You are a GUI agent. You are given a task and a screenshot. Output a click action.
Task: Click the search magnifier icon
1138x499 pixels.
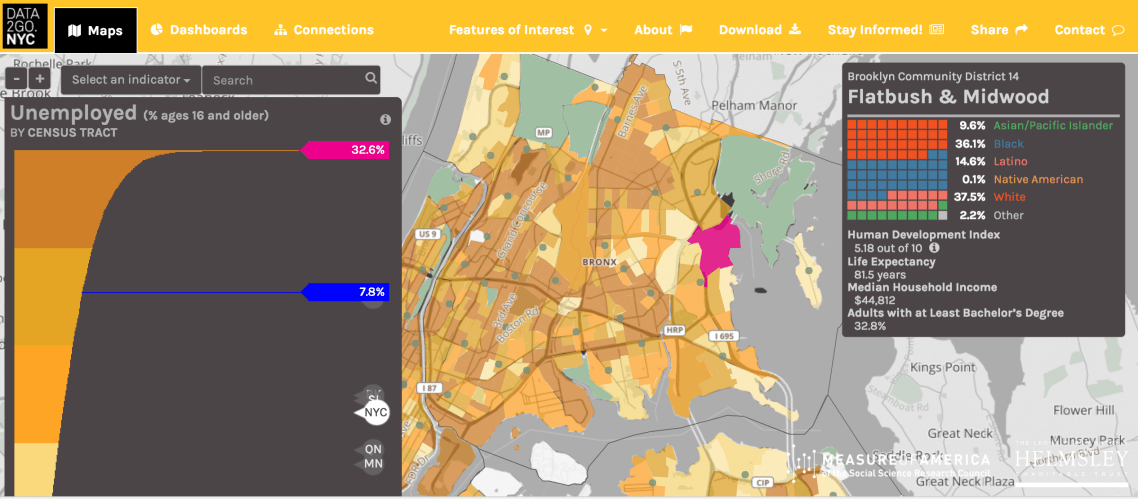pos(371,78)
